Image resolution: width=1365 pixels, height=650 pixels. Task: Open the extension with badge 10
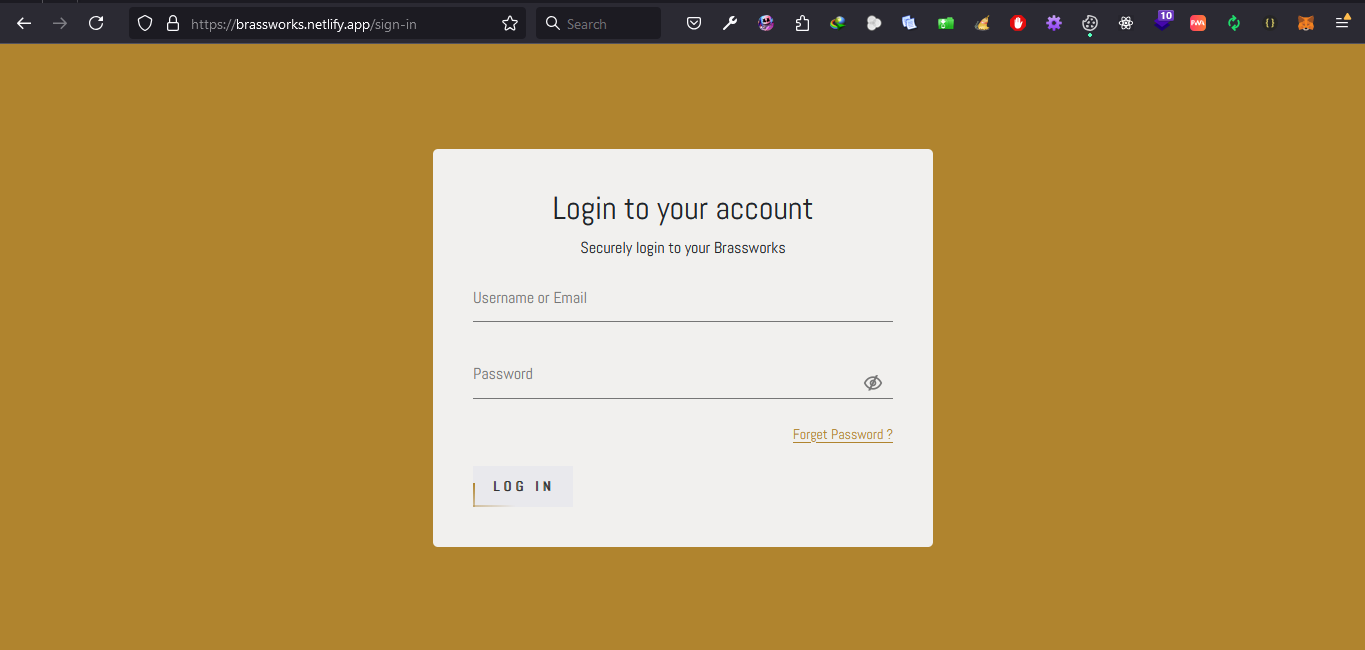[x=1162, y=21]
